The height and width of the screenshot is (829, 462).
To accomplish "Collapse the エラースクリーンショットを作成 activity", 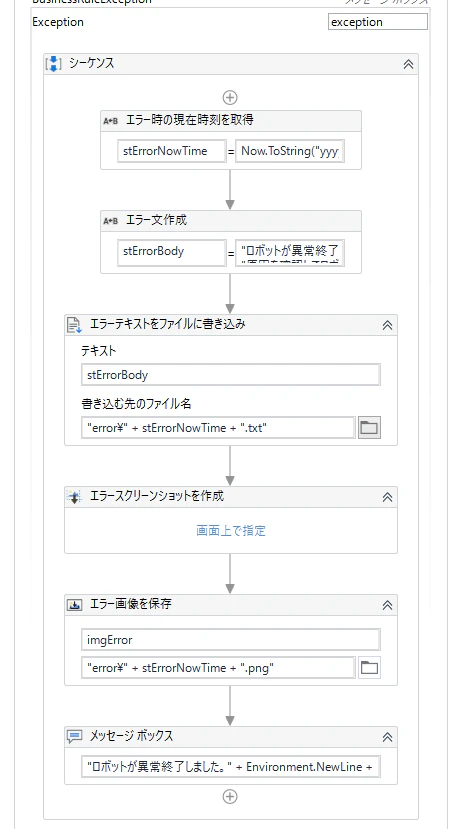I will (x=387, y=497).
